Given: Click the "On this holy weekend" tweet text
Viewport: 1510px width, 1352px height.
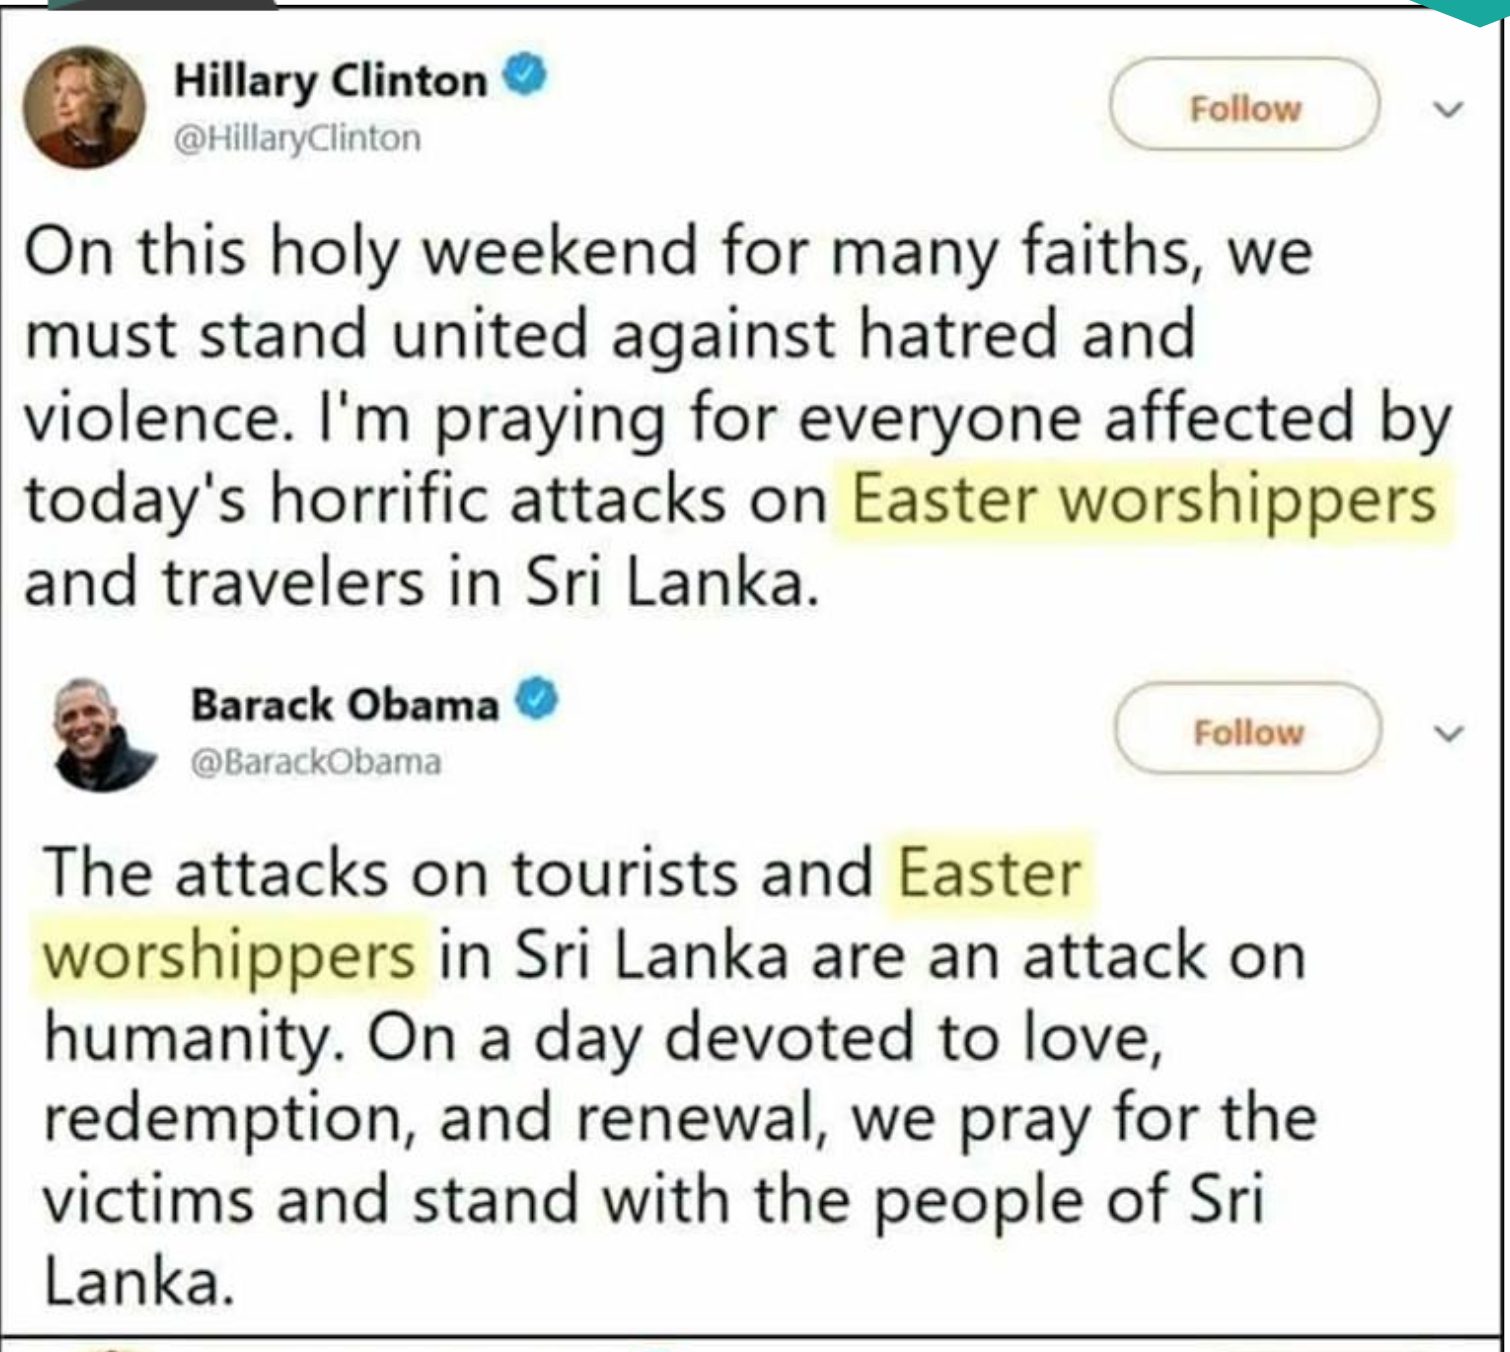Looking at the screenshot, I should (x=667, y=250).
